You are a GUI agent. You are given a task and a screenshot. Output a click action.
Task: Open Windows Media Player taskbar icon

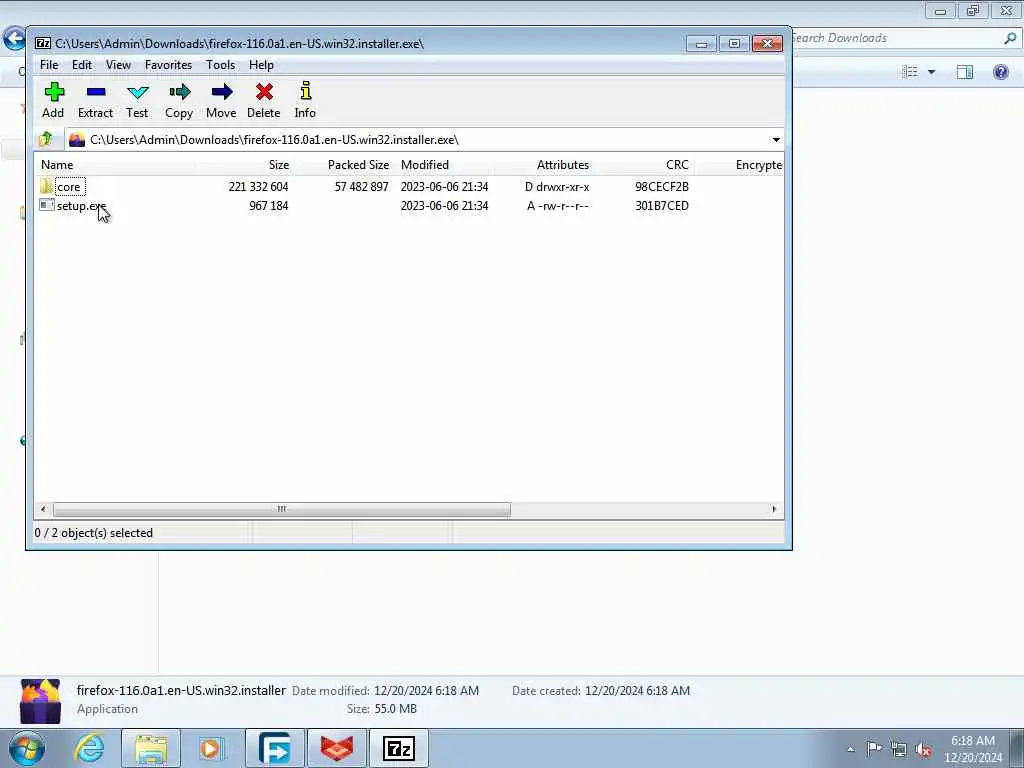[x=211, y=748]
